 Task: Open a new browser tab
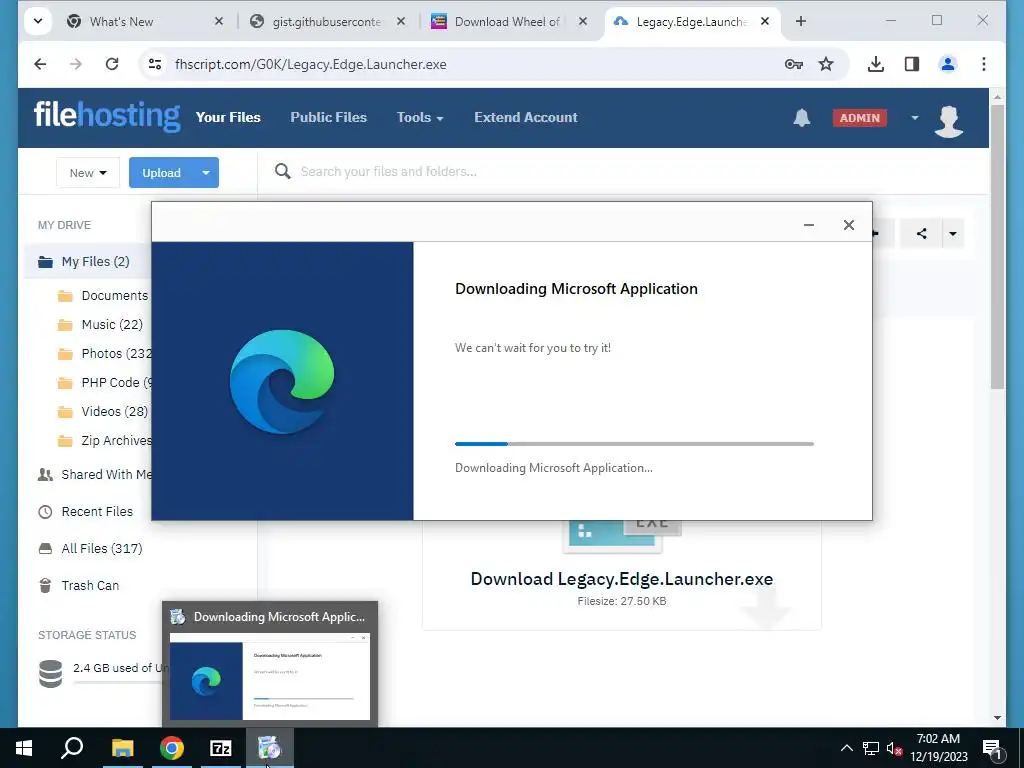pyautogui.click(x=801, y=21)
